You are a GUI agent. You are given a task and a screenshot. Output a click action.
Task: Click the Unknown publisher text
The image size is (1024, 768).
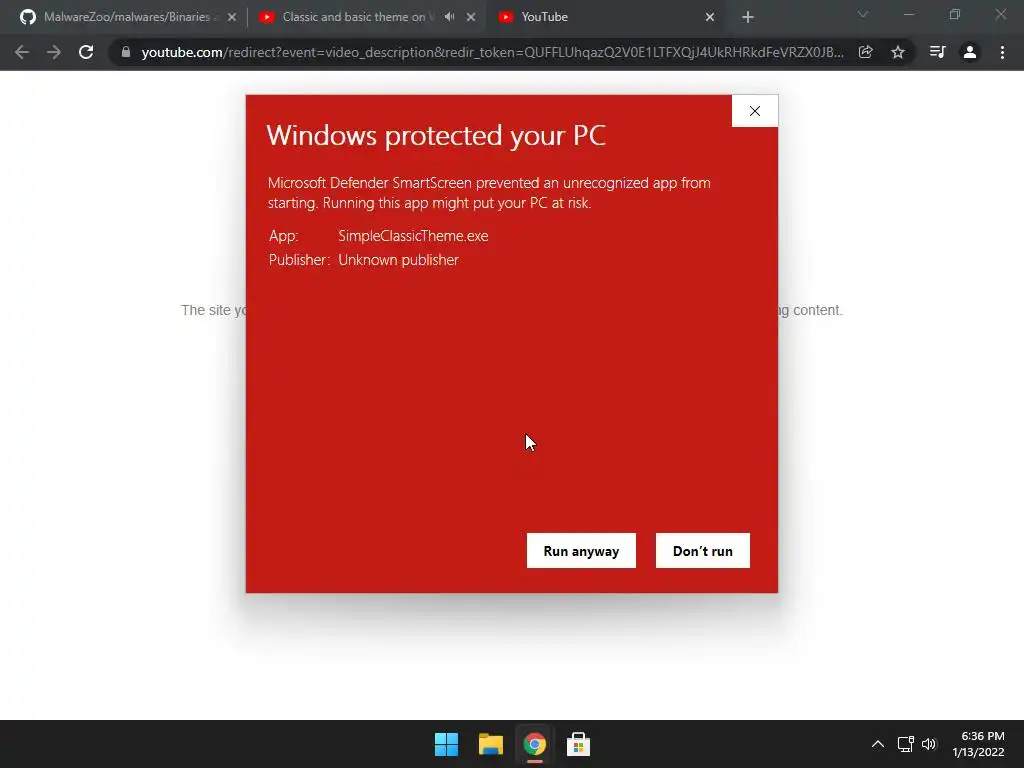398,260
